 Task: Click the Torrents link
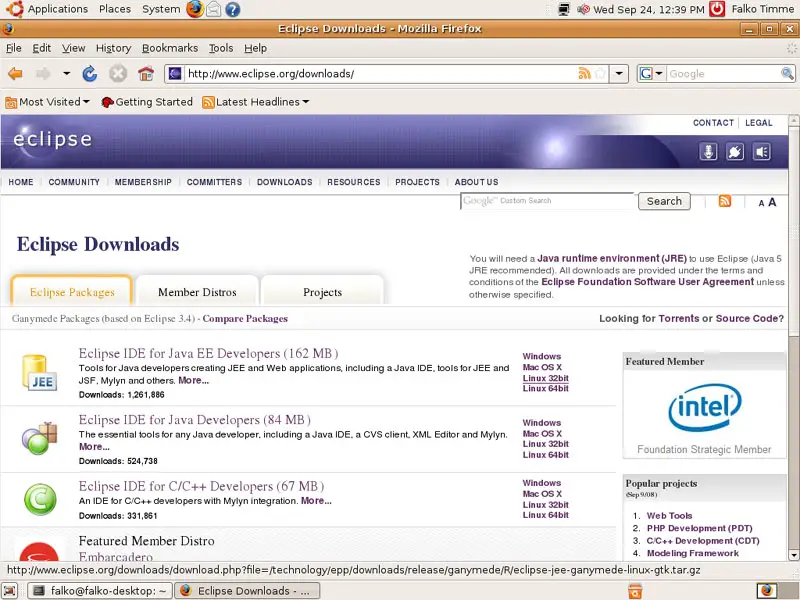click(x=679, y=318)
